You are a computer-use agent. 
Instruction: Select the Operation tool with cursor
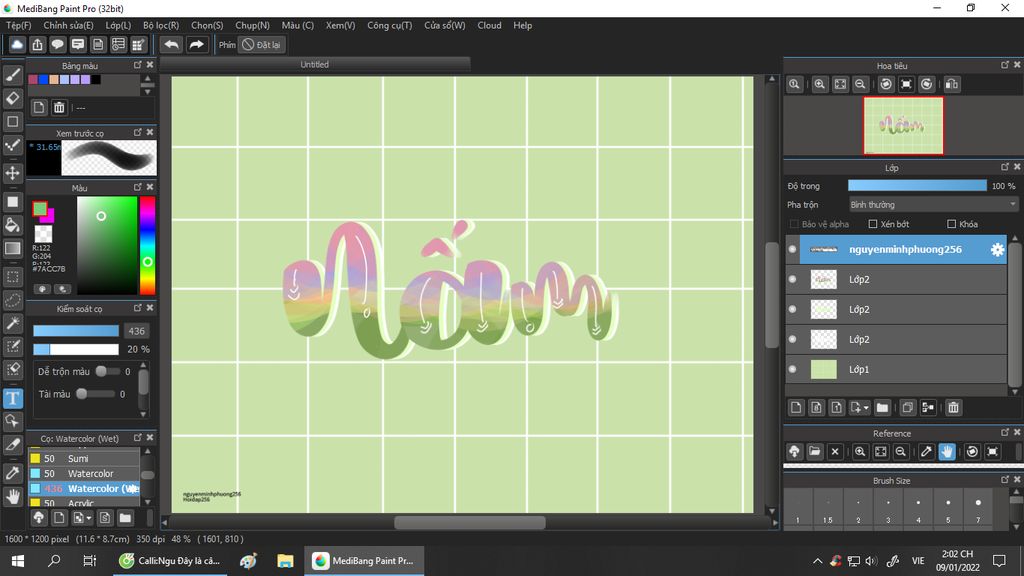12,421
